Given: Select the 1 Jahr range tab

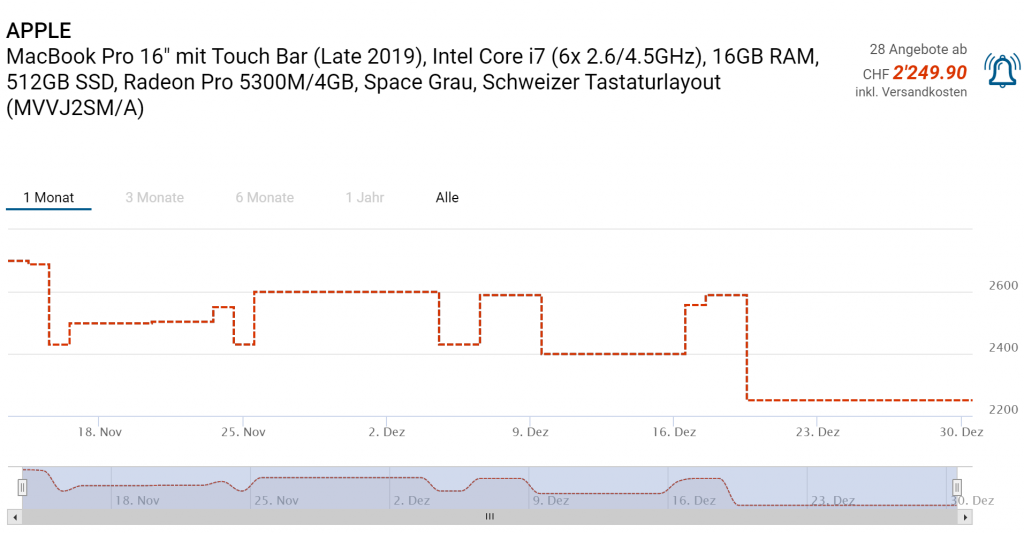Looking at the screenshot, I should (364, 197).
